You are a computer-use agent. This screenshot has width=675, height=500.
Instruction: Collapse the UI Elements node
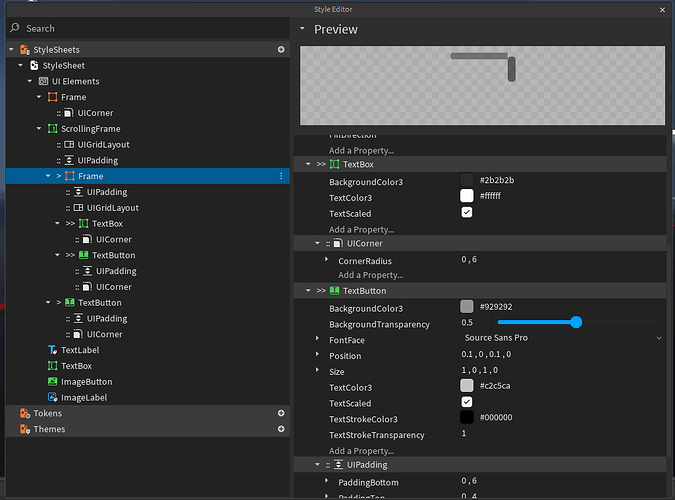point(30,81)
